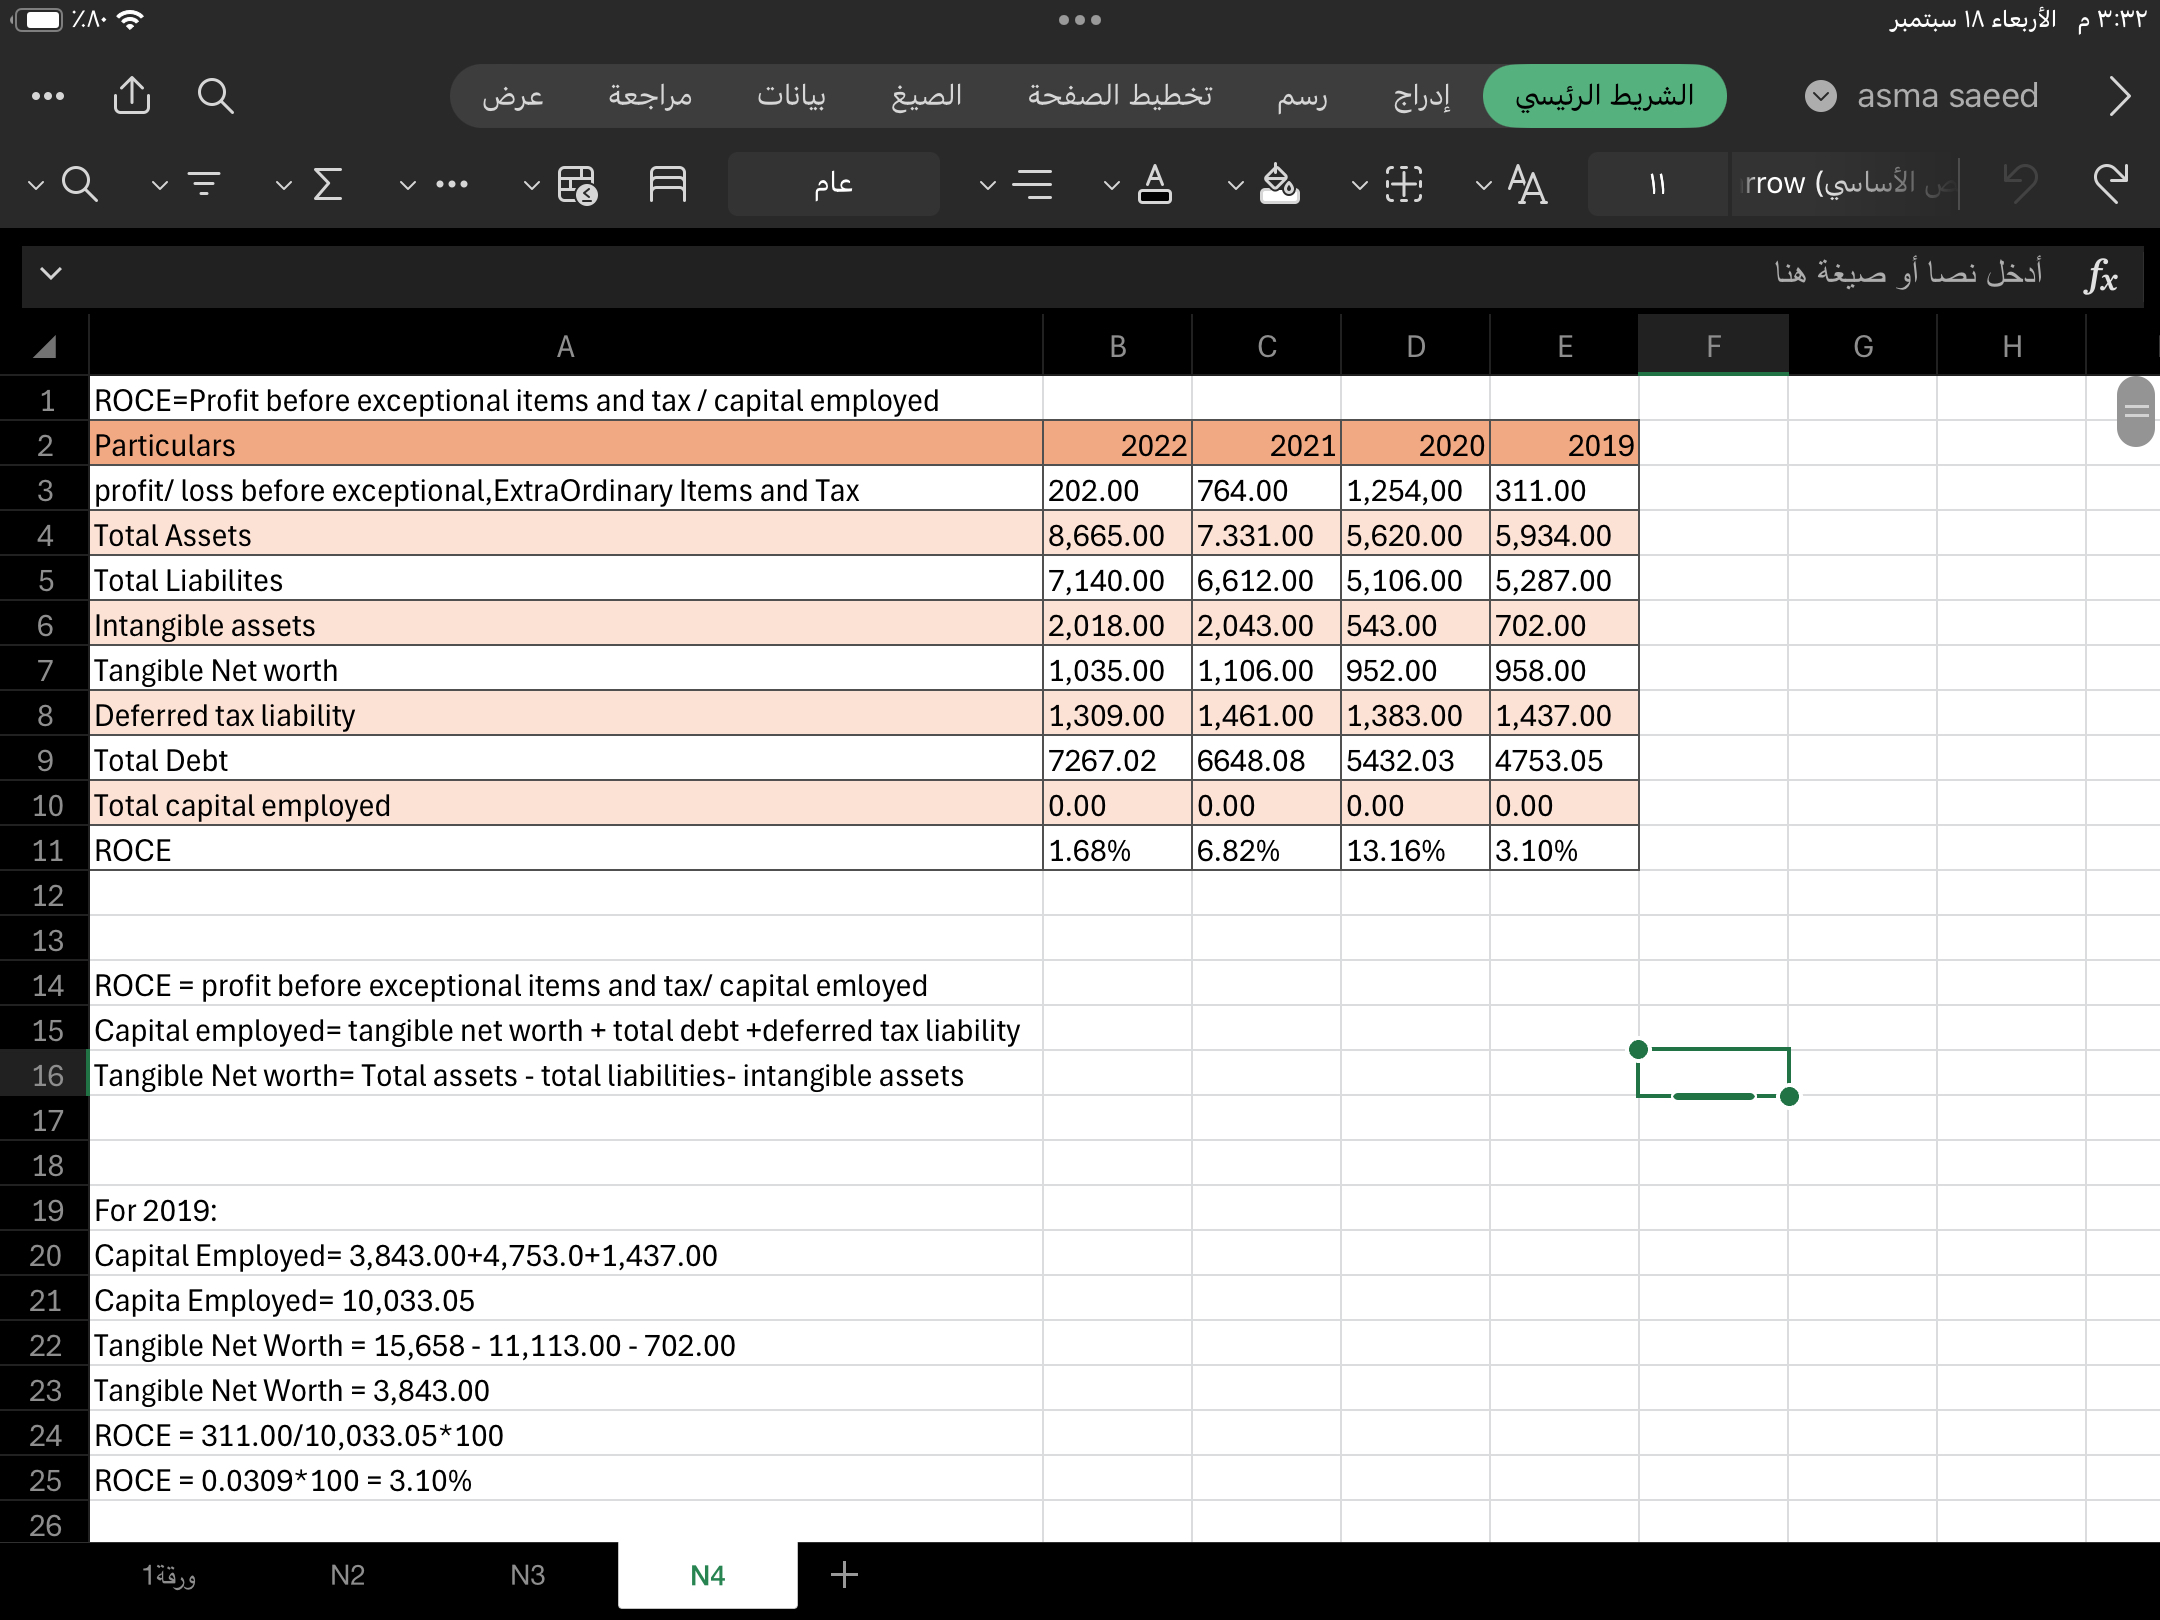Click the cell borders icon
The image size is (2160, 1620).
[x=1404, y=184]
